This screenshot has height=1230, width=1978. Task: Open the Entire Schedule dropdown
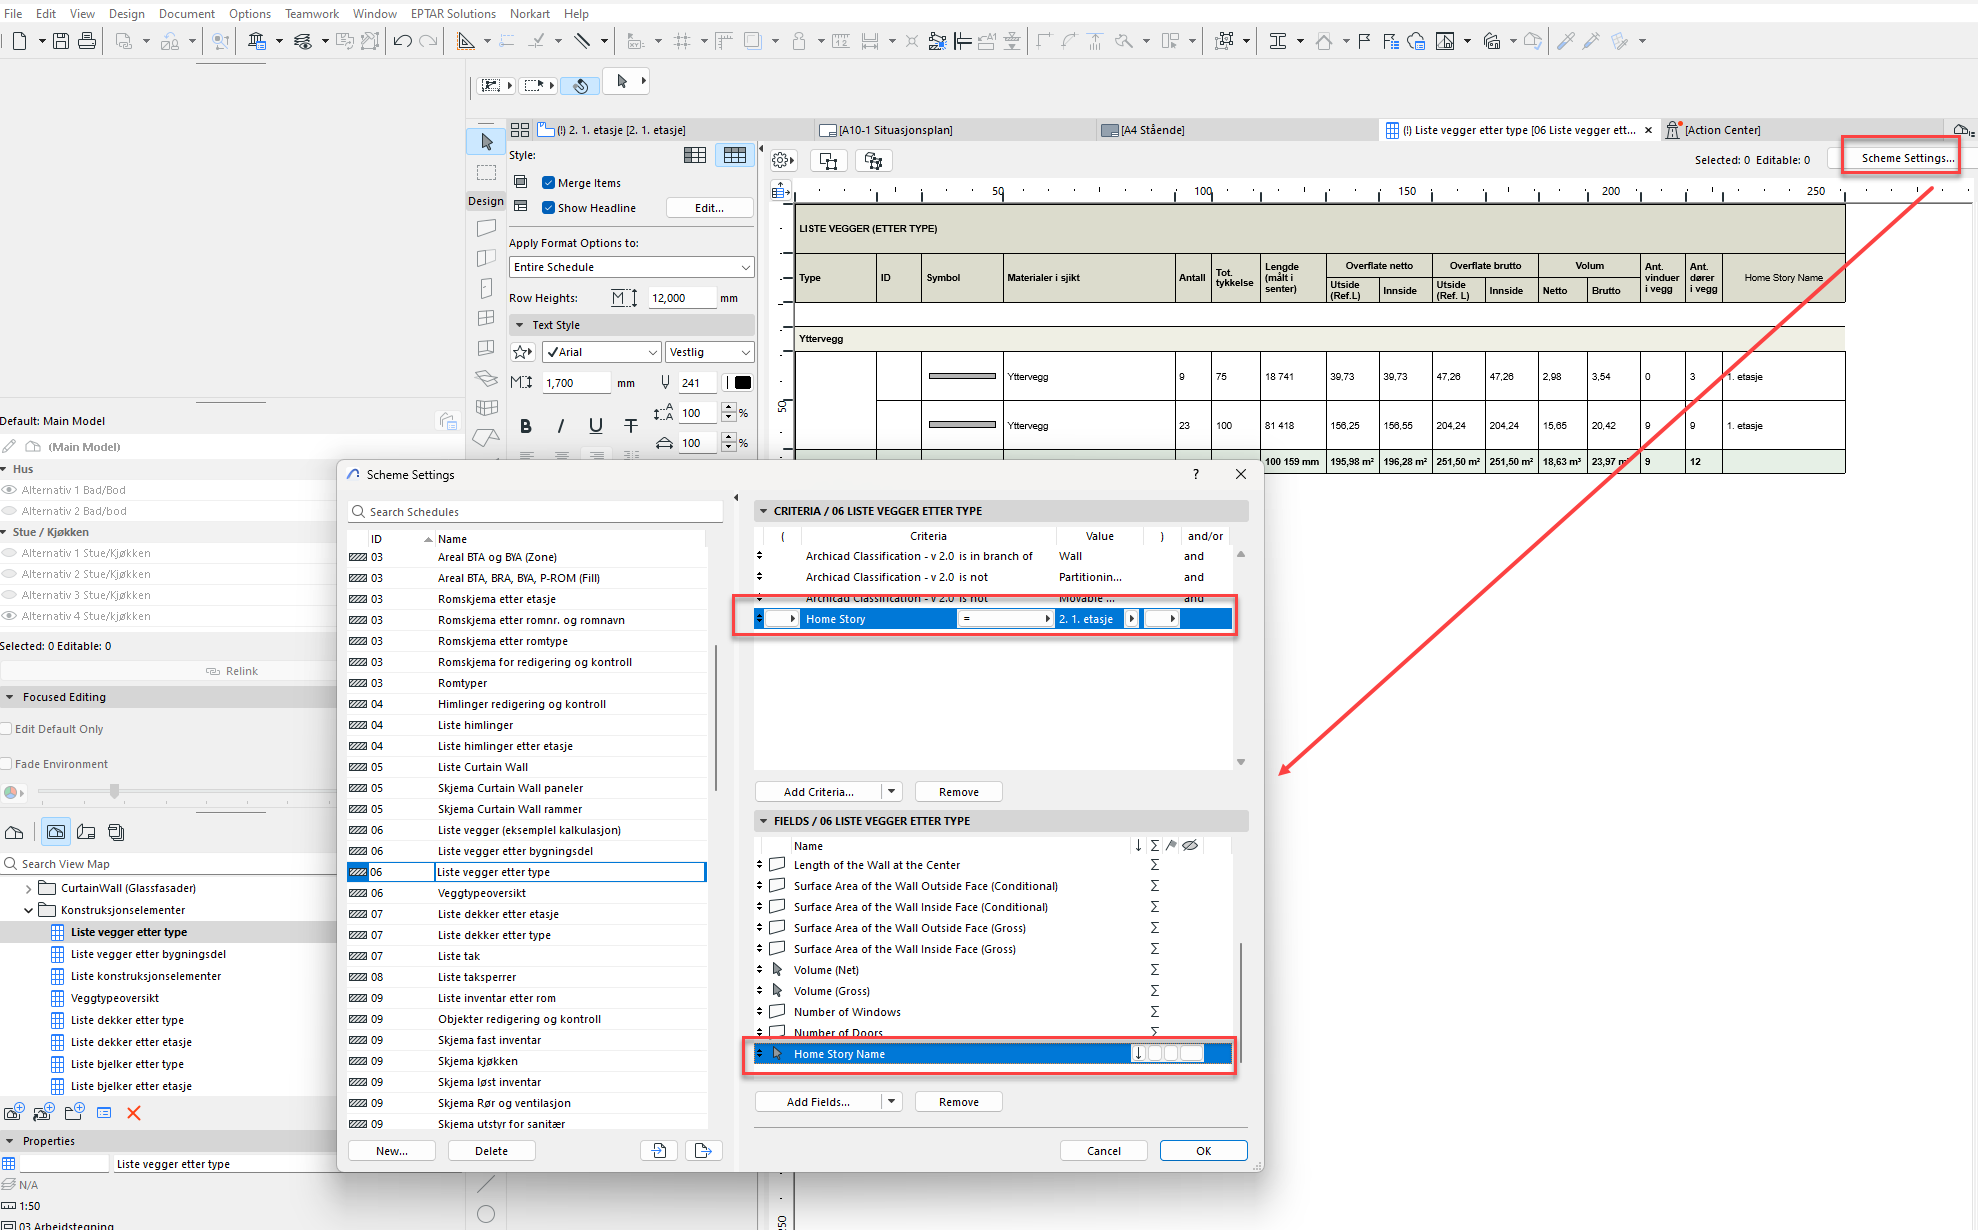[x=631, y=267]
